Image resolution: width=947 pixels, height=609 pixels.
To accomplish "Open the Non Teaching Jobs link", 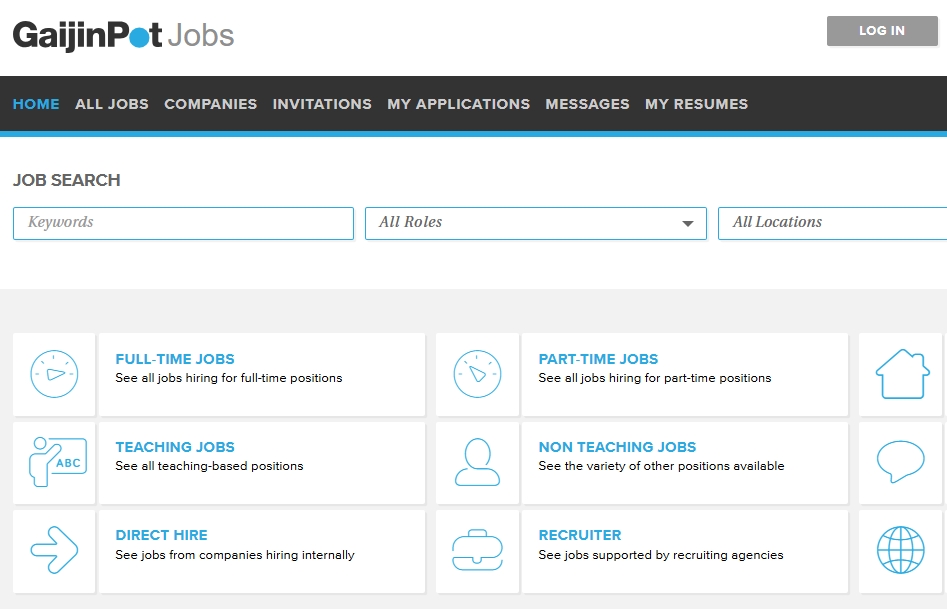I will tap(617, 447).
